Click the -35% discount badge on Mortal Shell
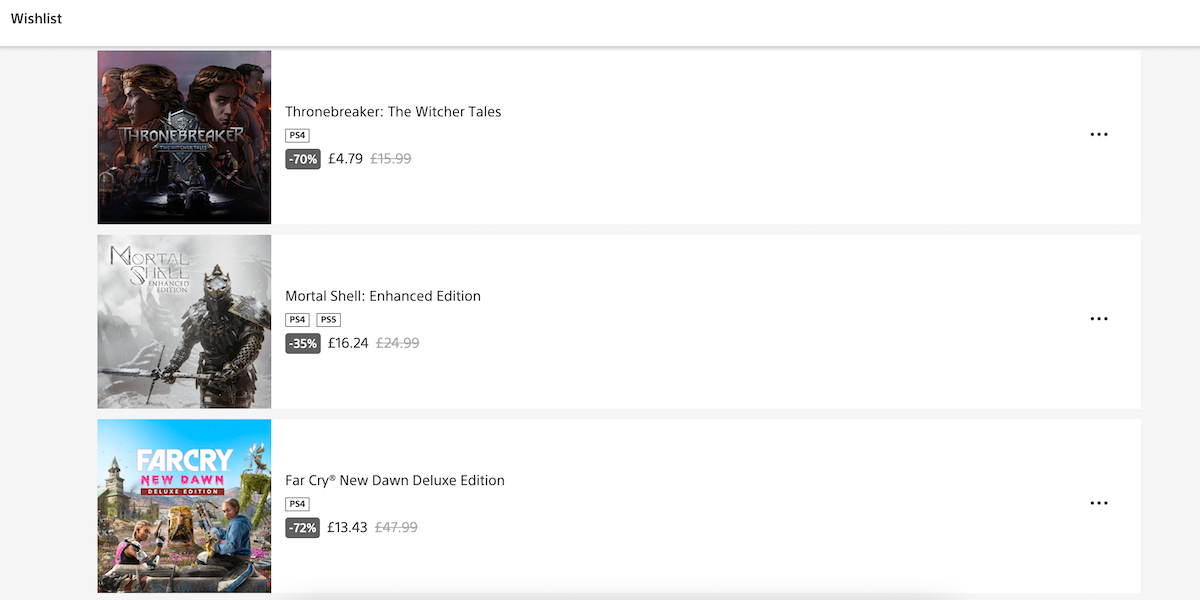The image size is (1200, 600). (302, 343)
